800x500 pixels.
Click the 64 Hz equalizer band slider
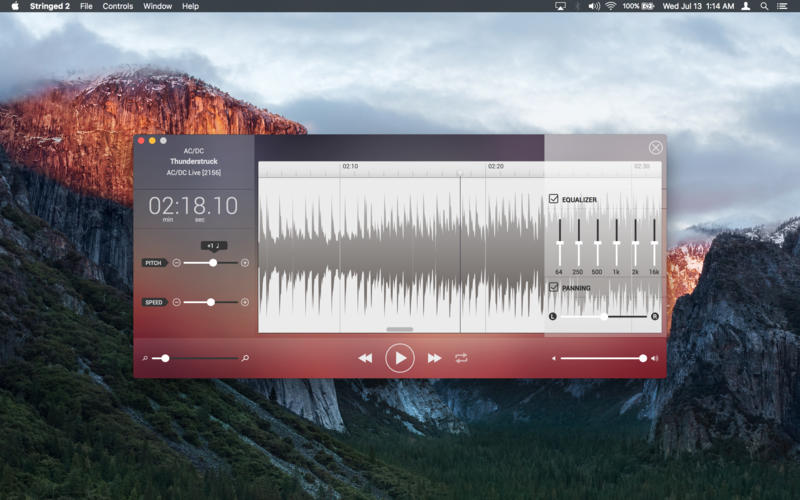pyautogui.click(x=560, y=243)
